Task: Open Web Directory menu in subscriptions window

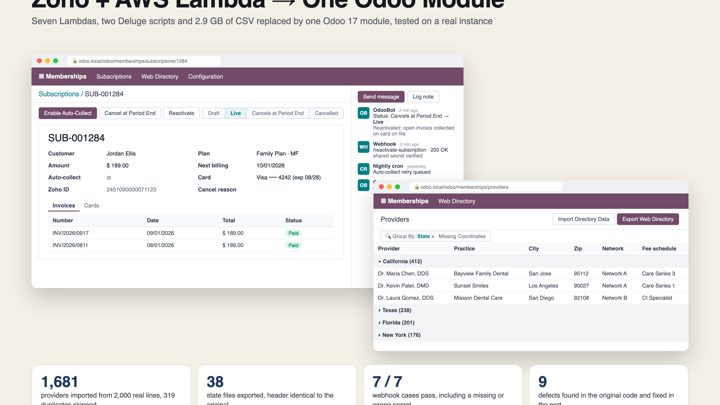Action: 160,77
